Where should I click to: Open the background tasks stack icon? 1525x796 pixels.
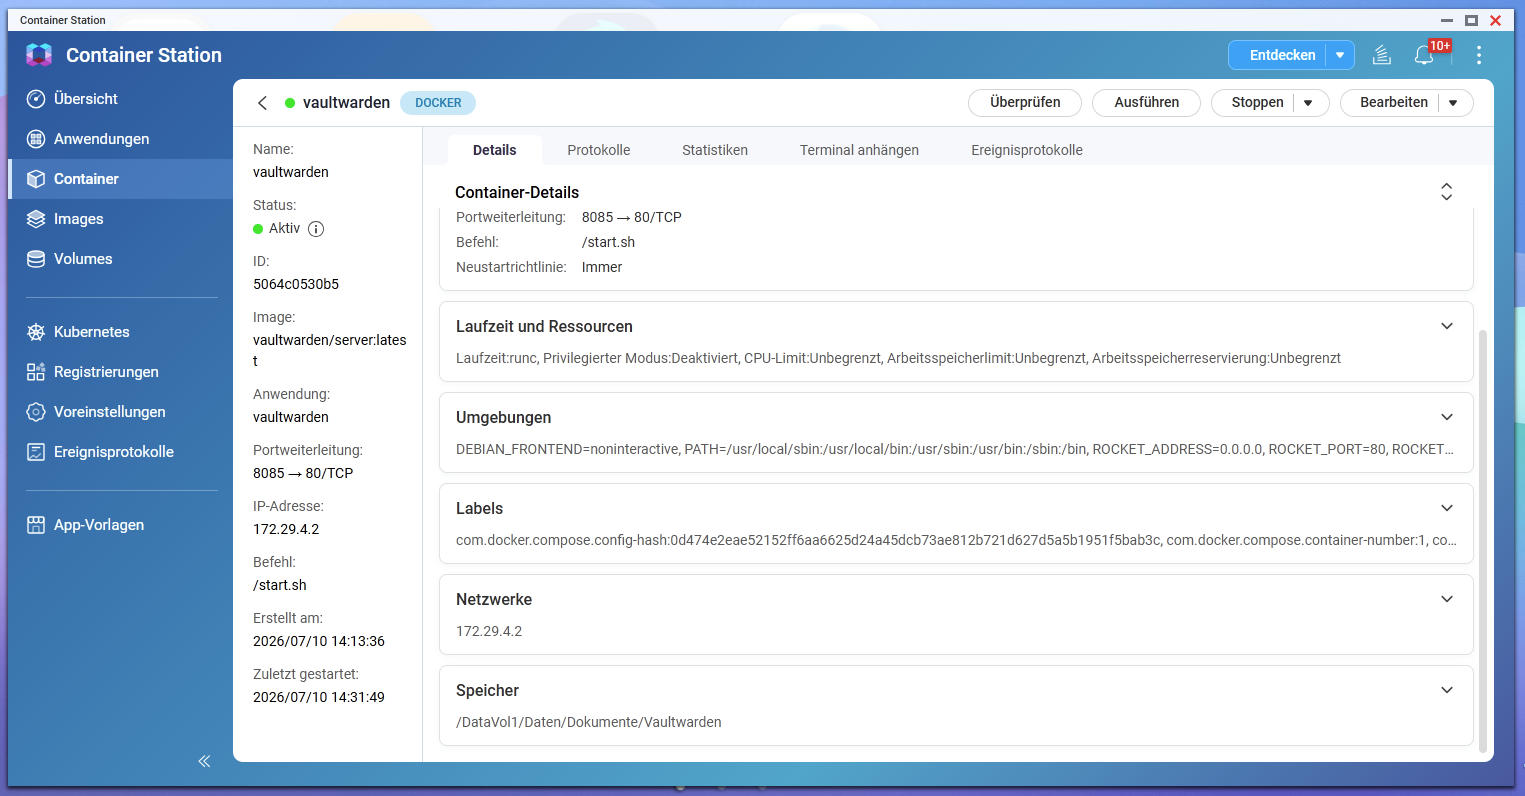(1382, 55)
